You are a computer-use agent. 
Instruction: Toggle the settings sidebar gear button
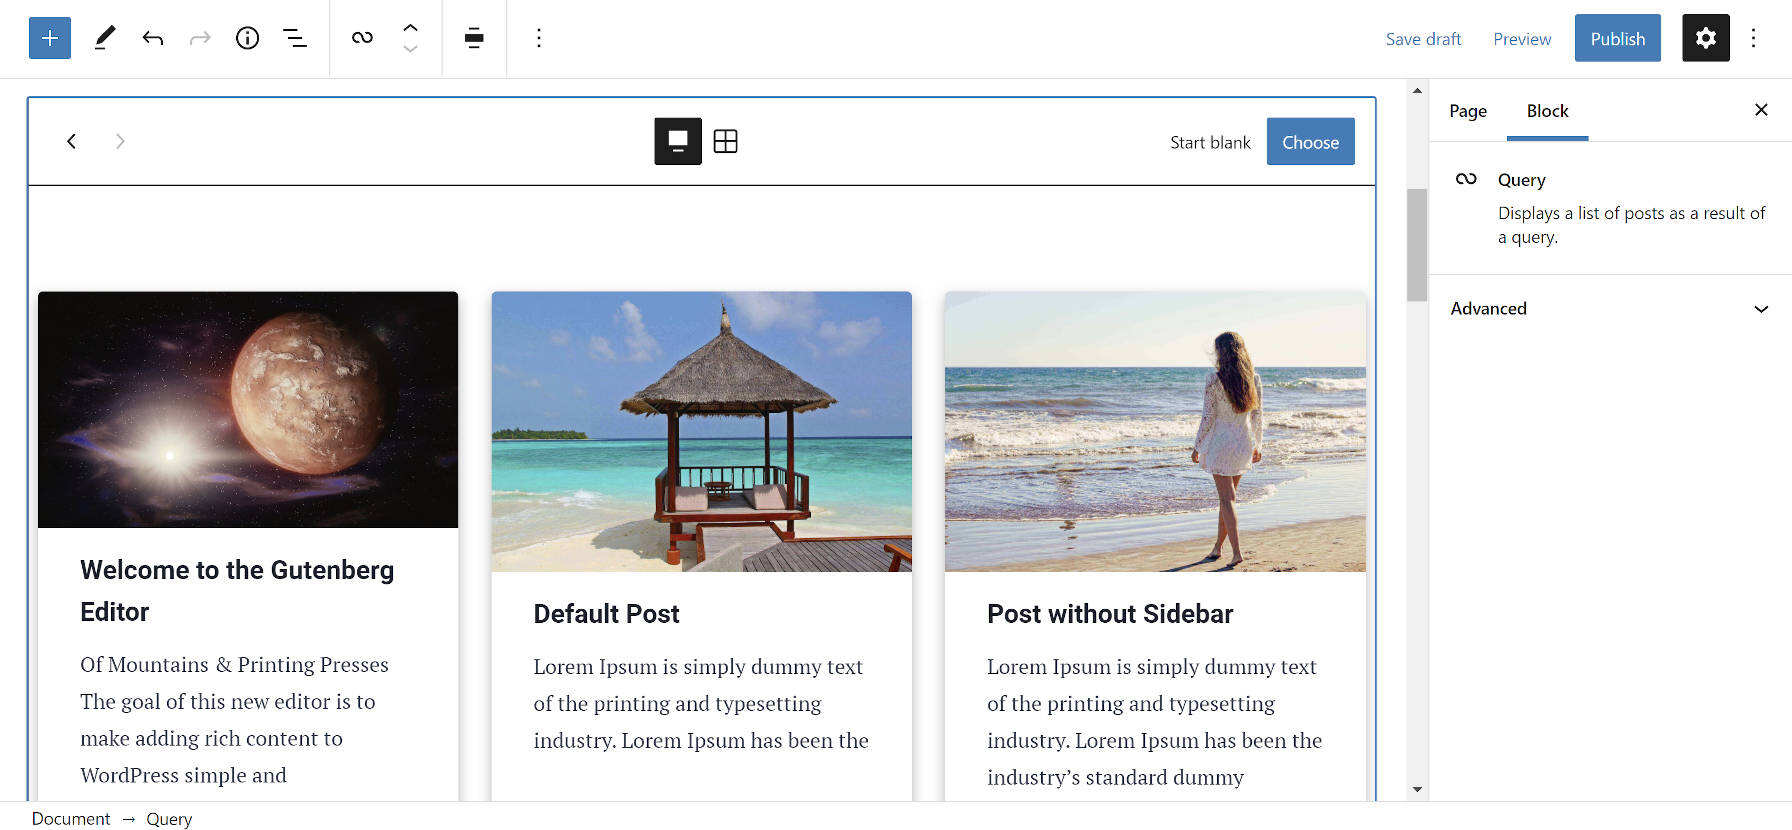click(x=1705, y=38)
